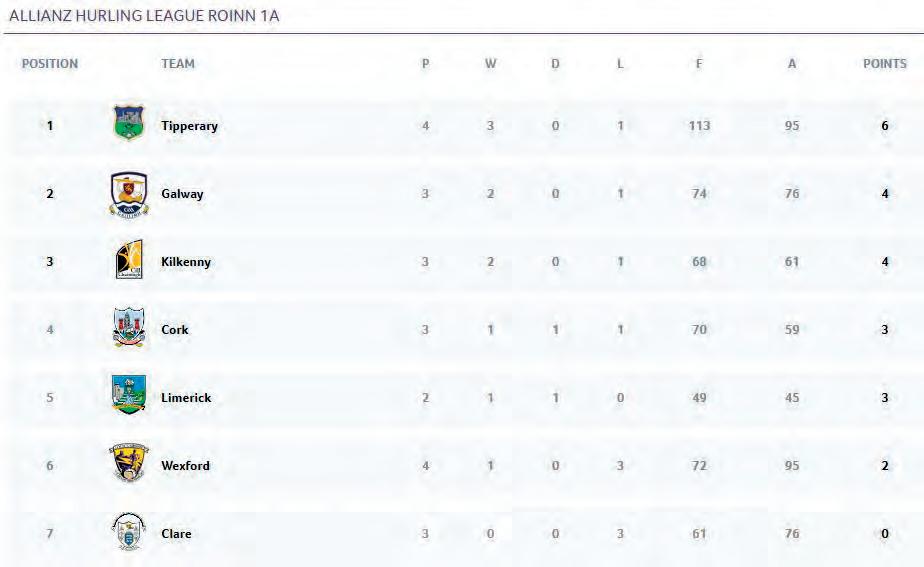924x567 pixels.
Task: Click the Galway county crest icon
Action: 128,193
